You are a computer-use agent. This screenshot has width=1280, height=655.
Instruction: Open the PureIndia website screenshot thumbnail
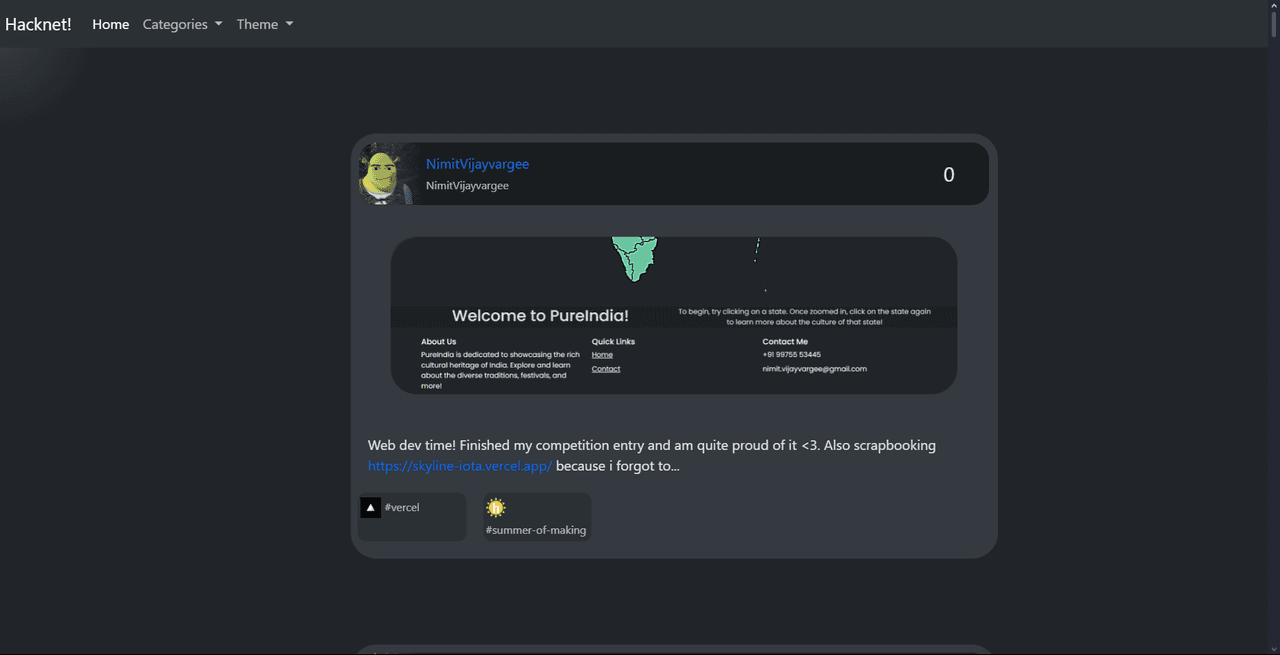click(x=673, y=315)
